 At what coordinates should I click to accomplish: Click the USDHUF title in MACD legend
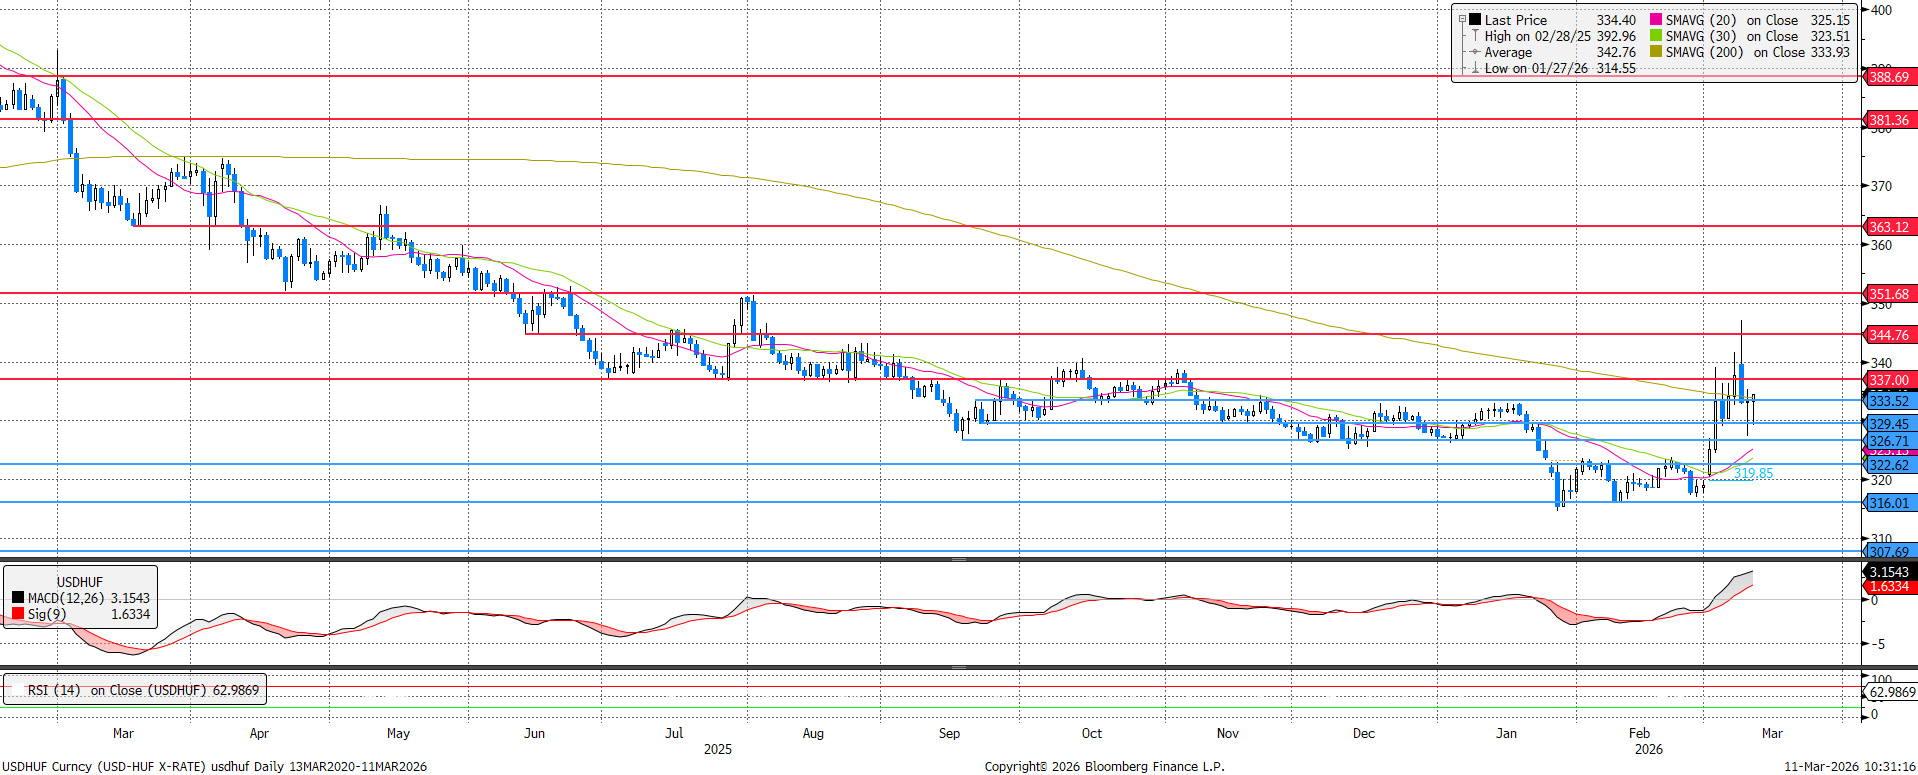click(x=79, y=582)
